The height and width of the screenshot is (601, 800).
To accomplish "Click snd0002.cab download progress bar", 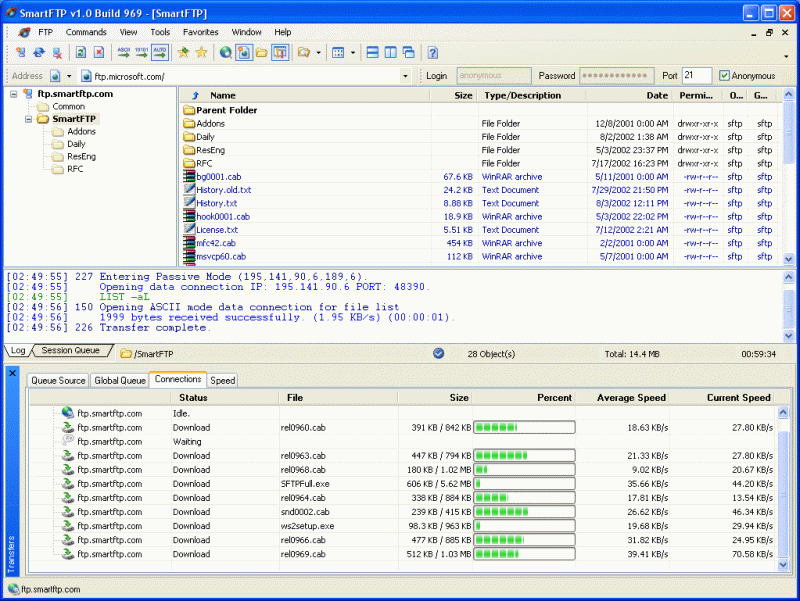I will pos(524,512).
